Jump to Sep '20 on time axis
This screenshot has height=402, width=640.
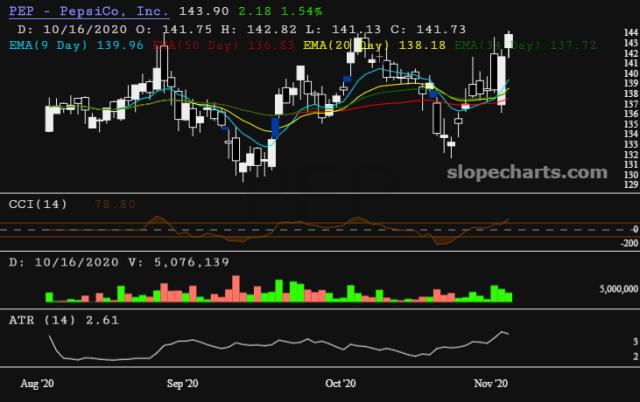(181, 383)
